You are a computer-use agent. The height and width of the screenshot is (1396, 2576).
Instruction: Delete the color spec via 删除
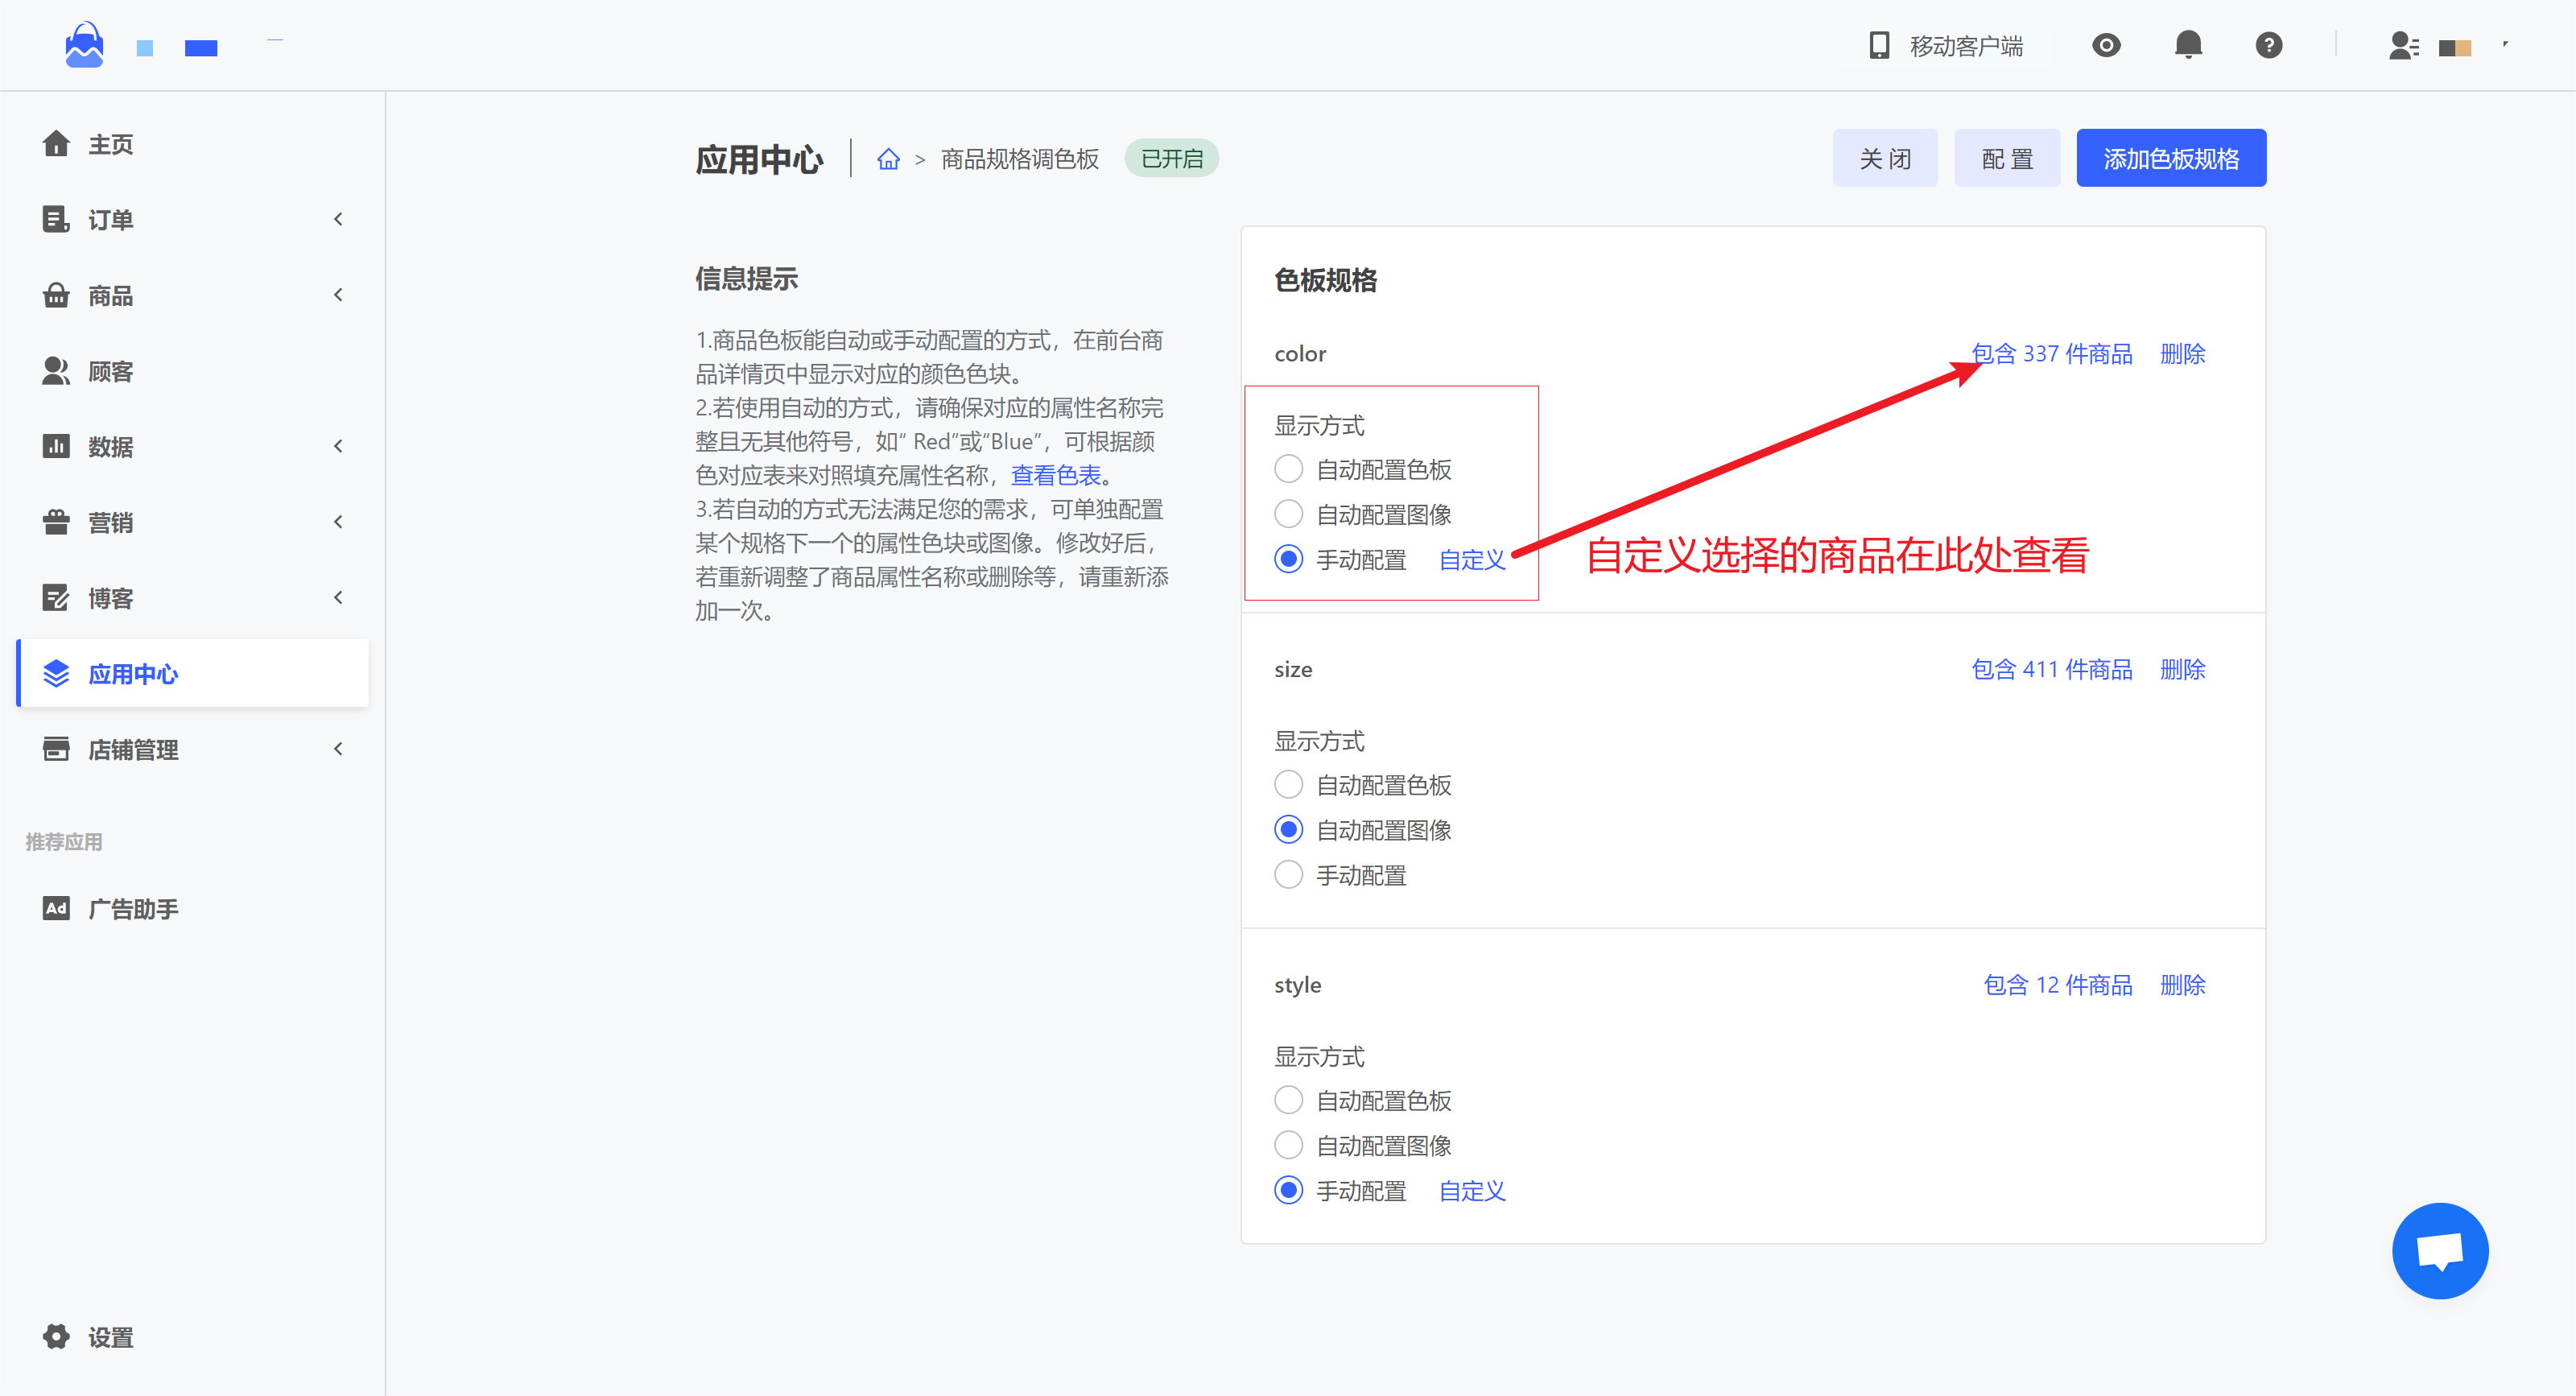click(x=2183, y=354)
